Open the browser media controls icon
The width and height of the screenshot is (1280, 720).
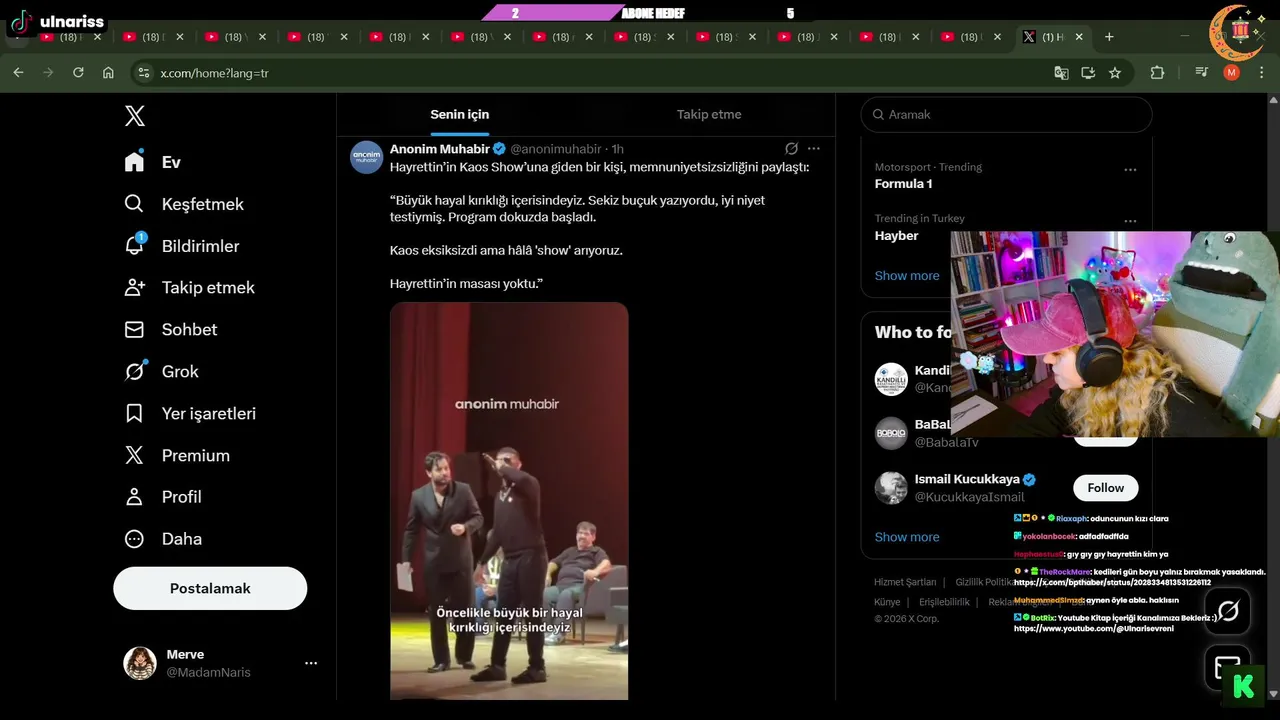point(1202,72)
